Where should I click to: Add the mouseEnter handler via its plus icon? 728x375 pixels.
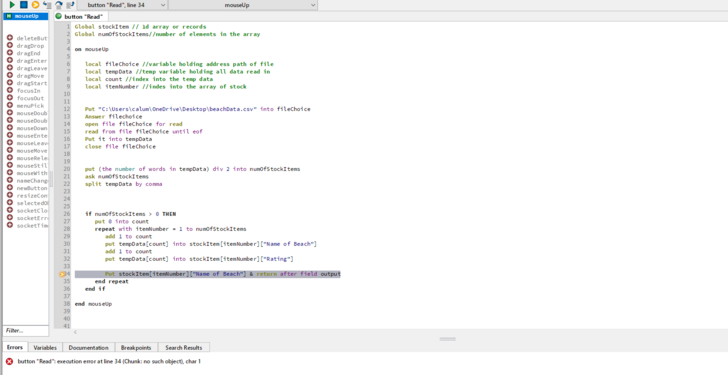click(9, 135)
